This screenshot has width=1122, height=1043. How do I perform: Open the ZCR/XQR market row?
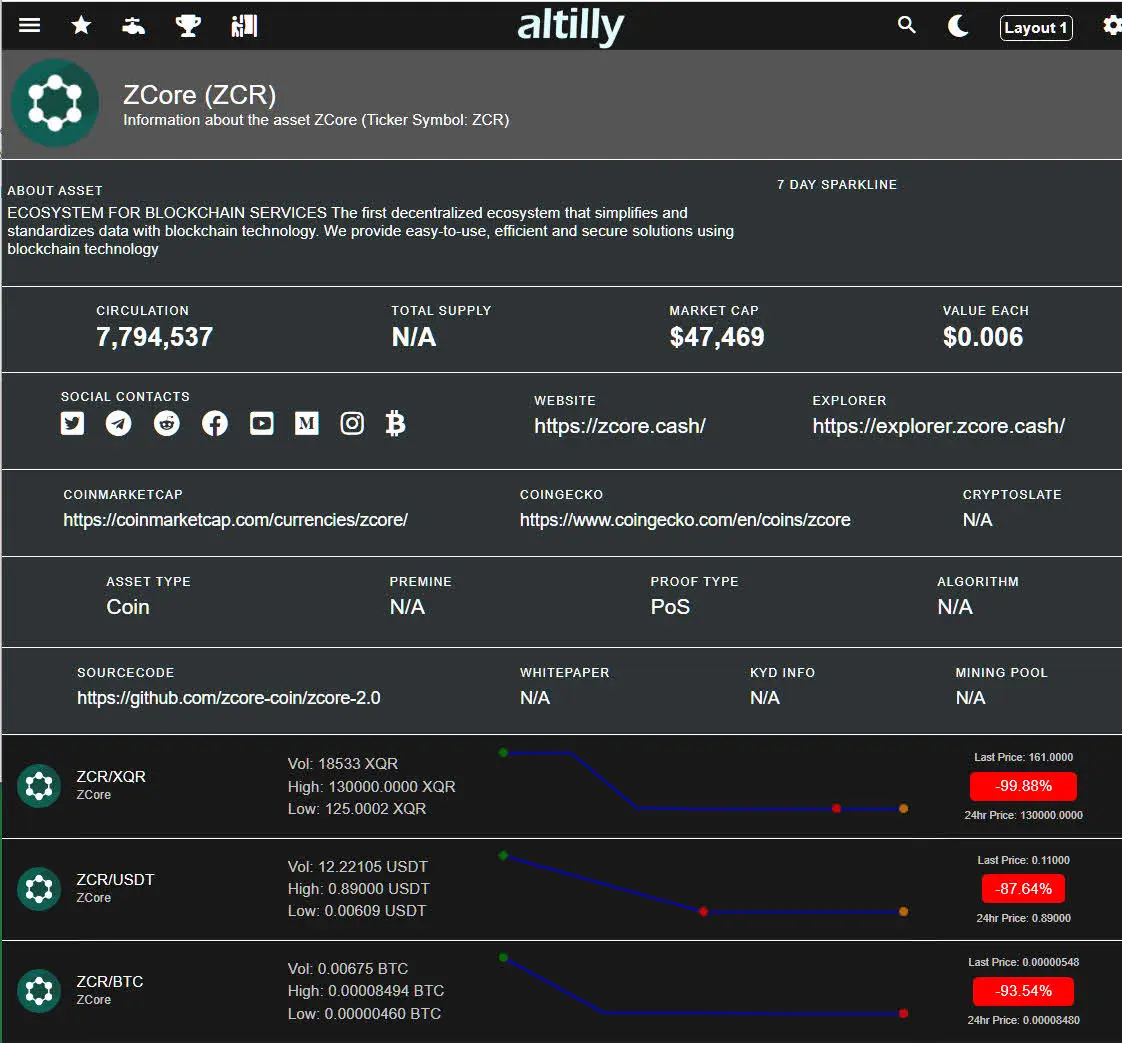tap(561, 785)
